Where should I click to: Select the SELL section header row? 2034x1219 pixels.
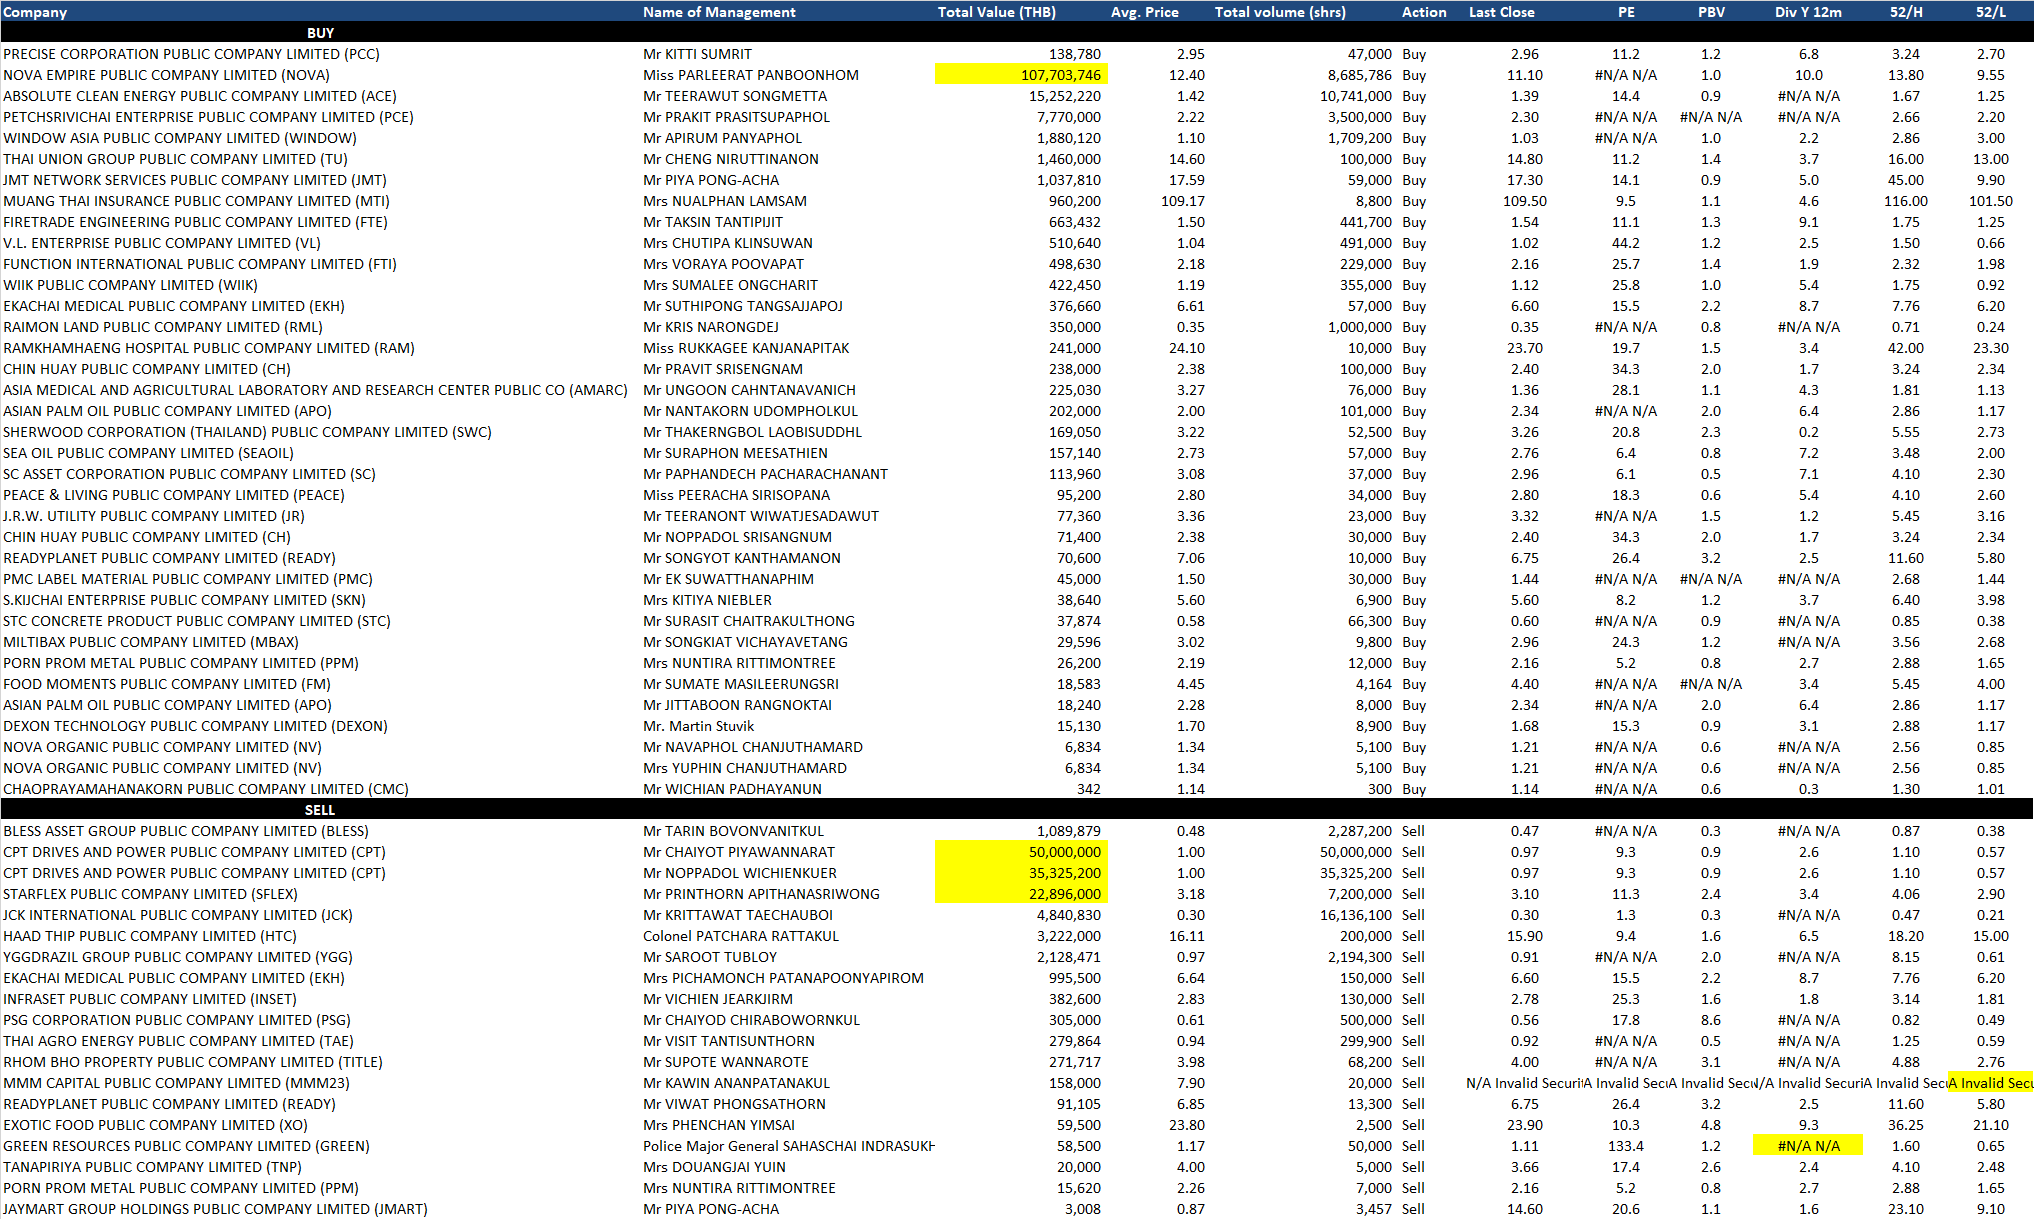click(x=320, y=810)
